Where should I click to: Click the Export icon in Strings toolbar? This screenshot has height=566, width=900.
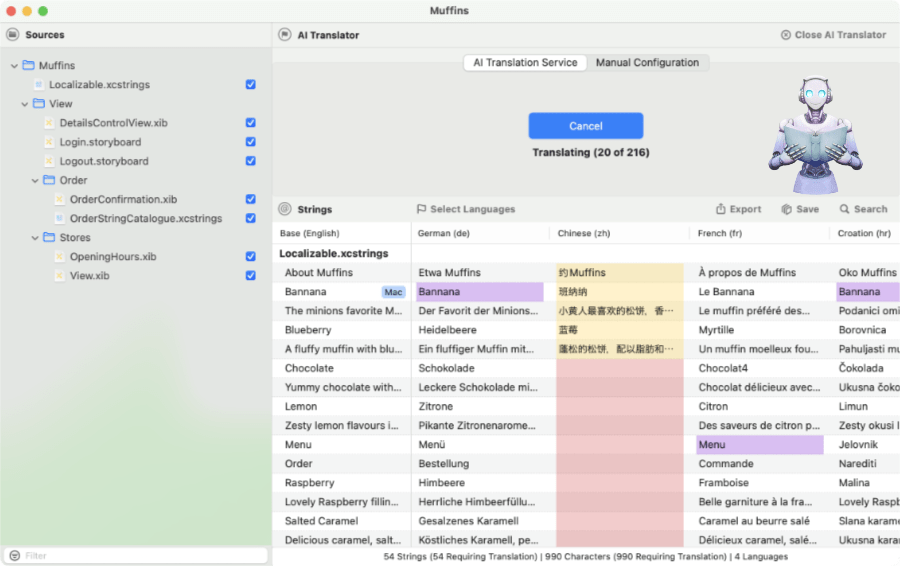(721, 210)
